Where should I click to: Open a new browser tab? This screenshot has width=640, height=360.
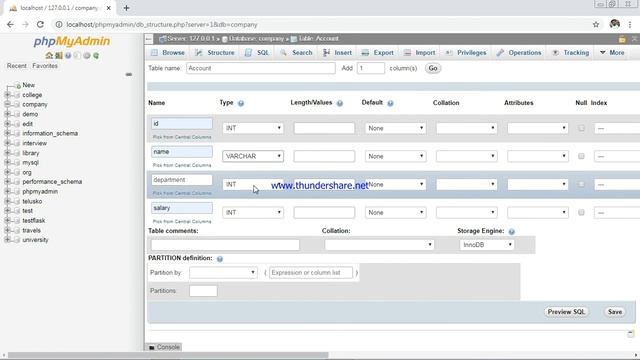click(x=126, y=8)
